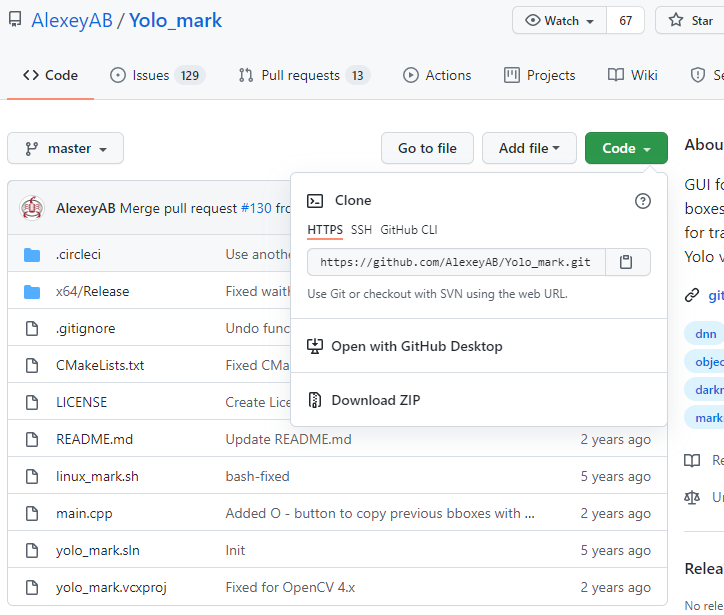The width and height of the screenshot is (724, 615).
Task: Star the repository
Action: [690, 20]
